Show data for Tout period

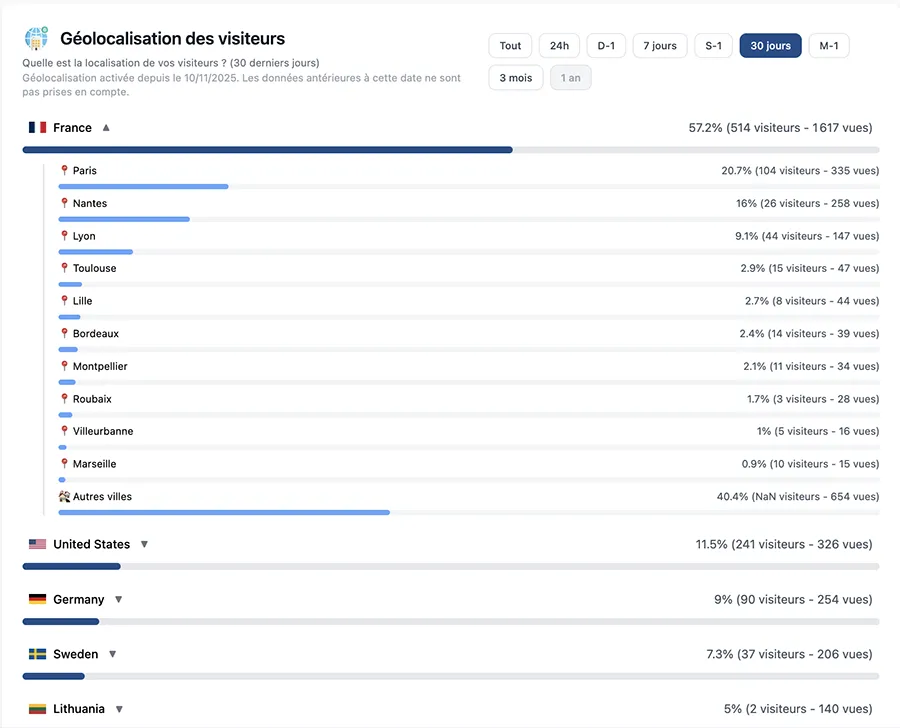[510, 46]
